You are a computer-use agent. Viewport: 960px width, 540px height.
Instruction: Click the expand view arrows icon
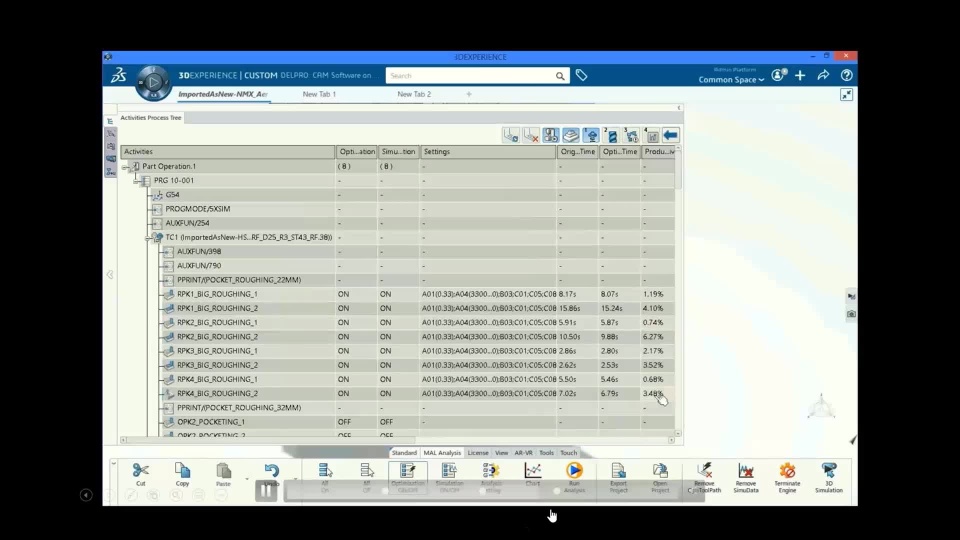pyautogui.click(x=846, y=94)
